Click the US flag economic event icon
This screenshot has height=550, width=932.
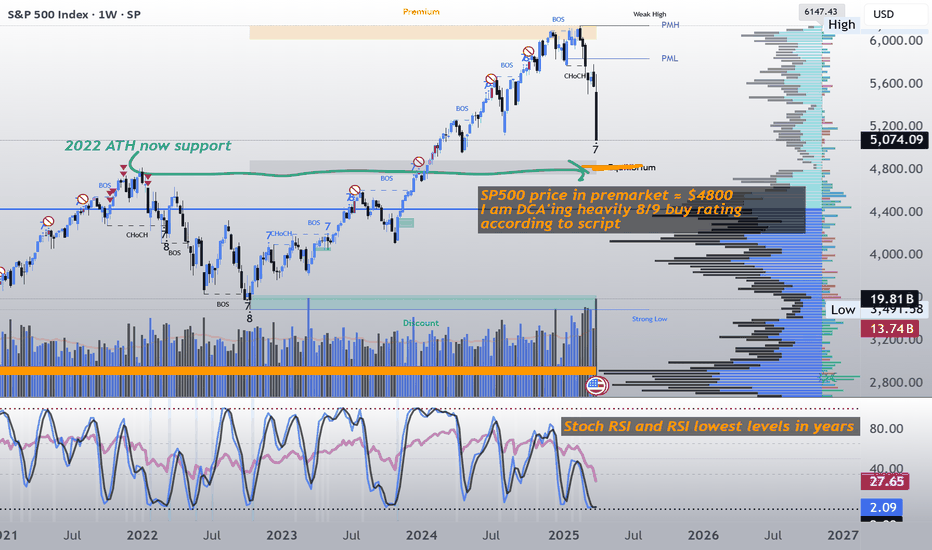(x=596, y=386)
